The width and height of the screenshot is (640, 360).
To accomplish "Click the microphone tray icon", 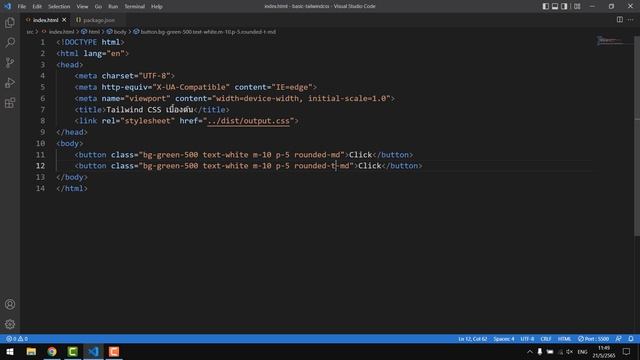I will [x=540, y=352].
